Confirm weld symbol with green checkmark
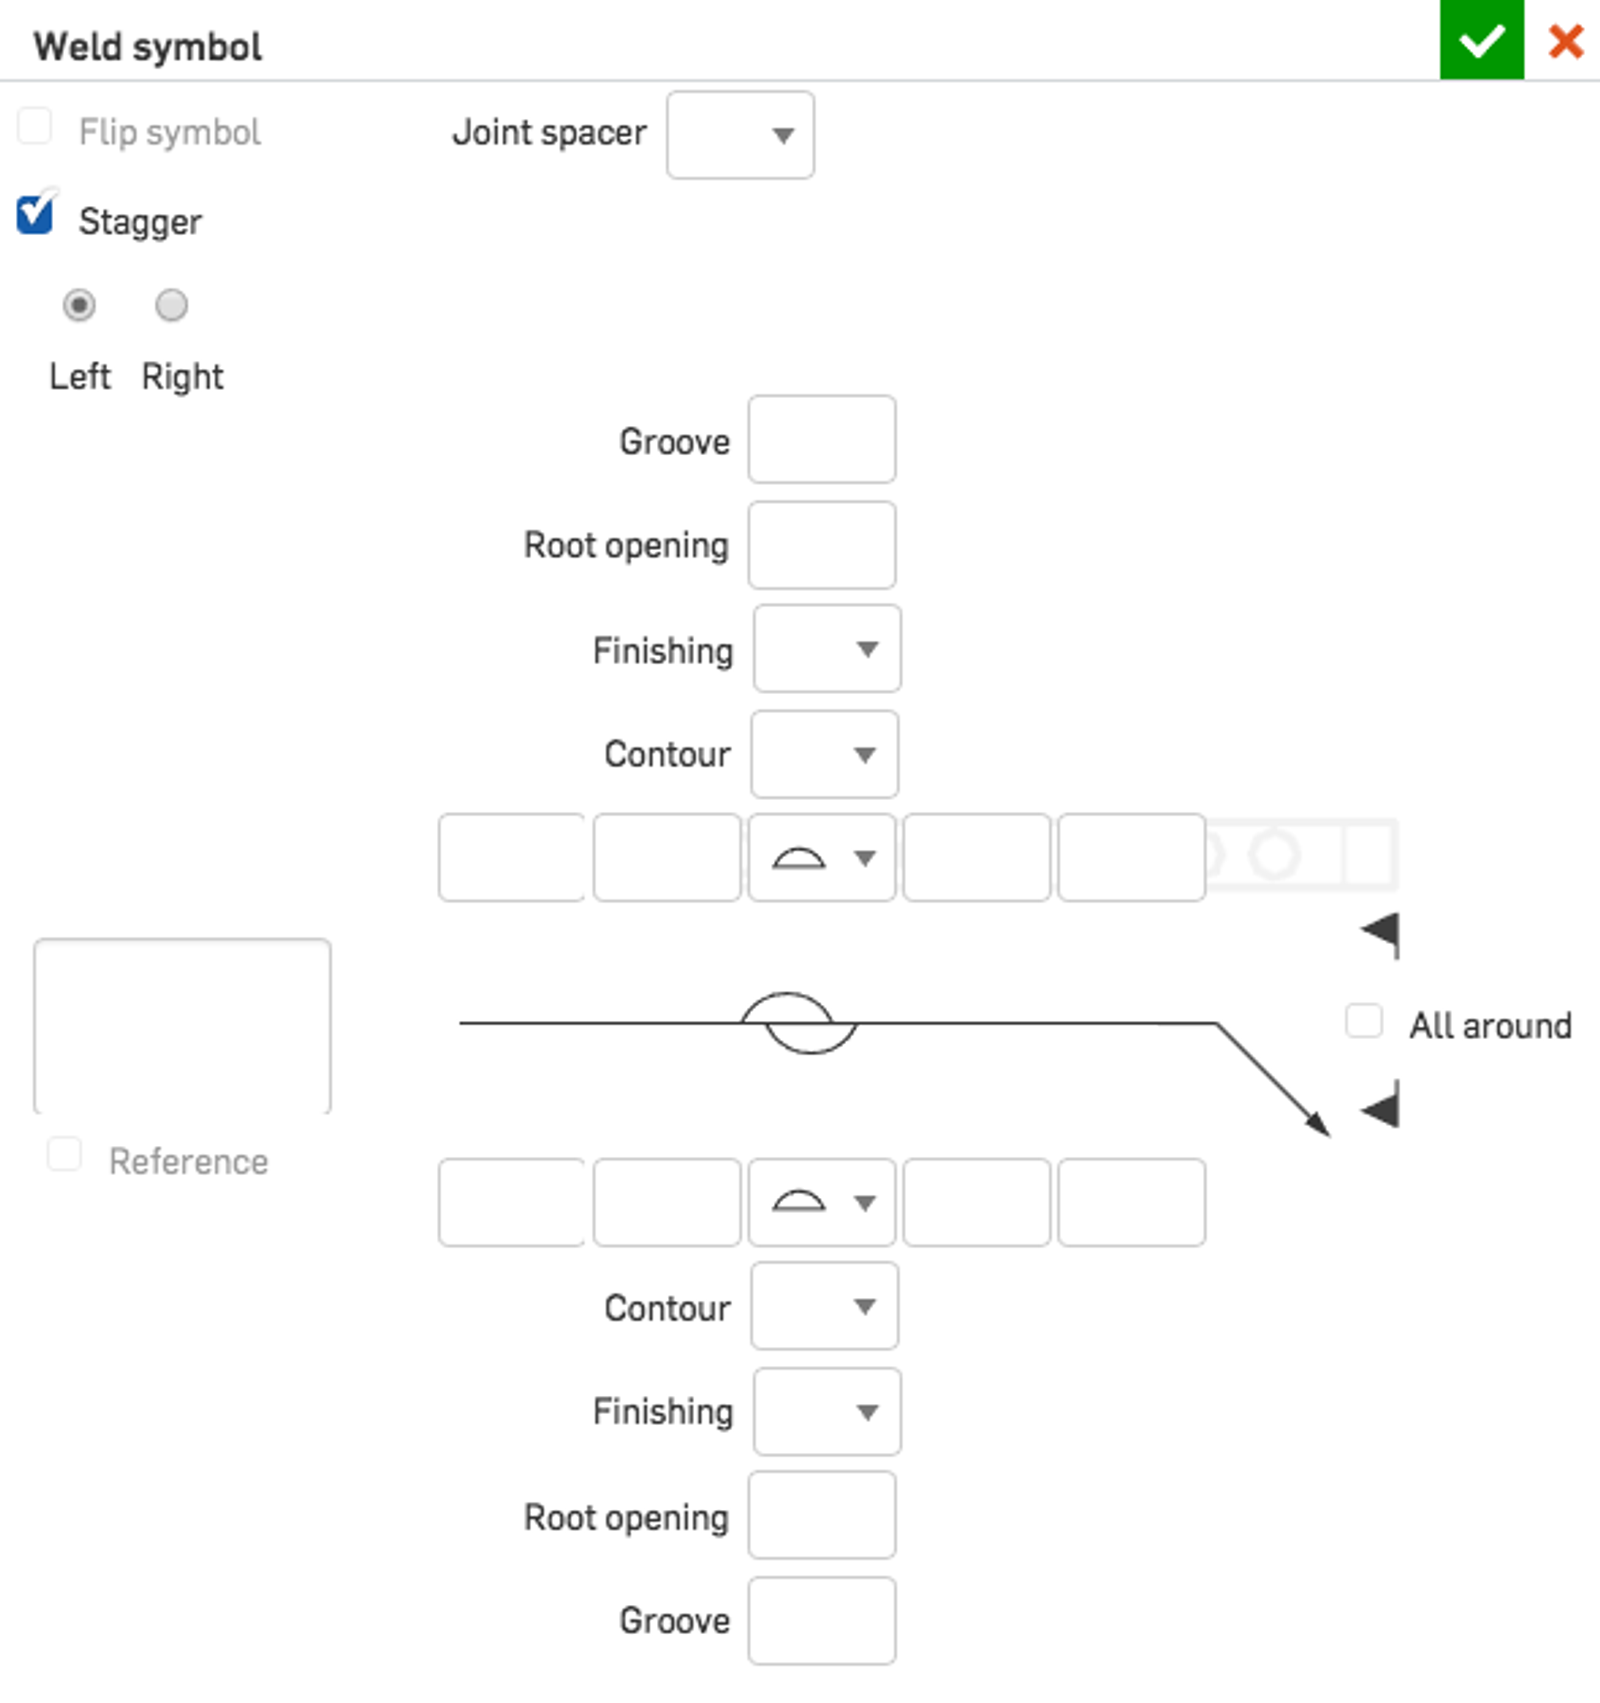 (x=1481, y=40)
